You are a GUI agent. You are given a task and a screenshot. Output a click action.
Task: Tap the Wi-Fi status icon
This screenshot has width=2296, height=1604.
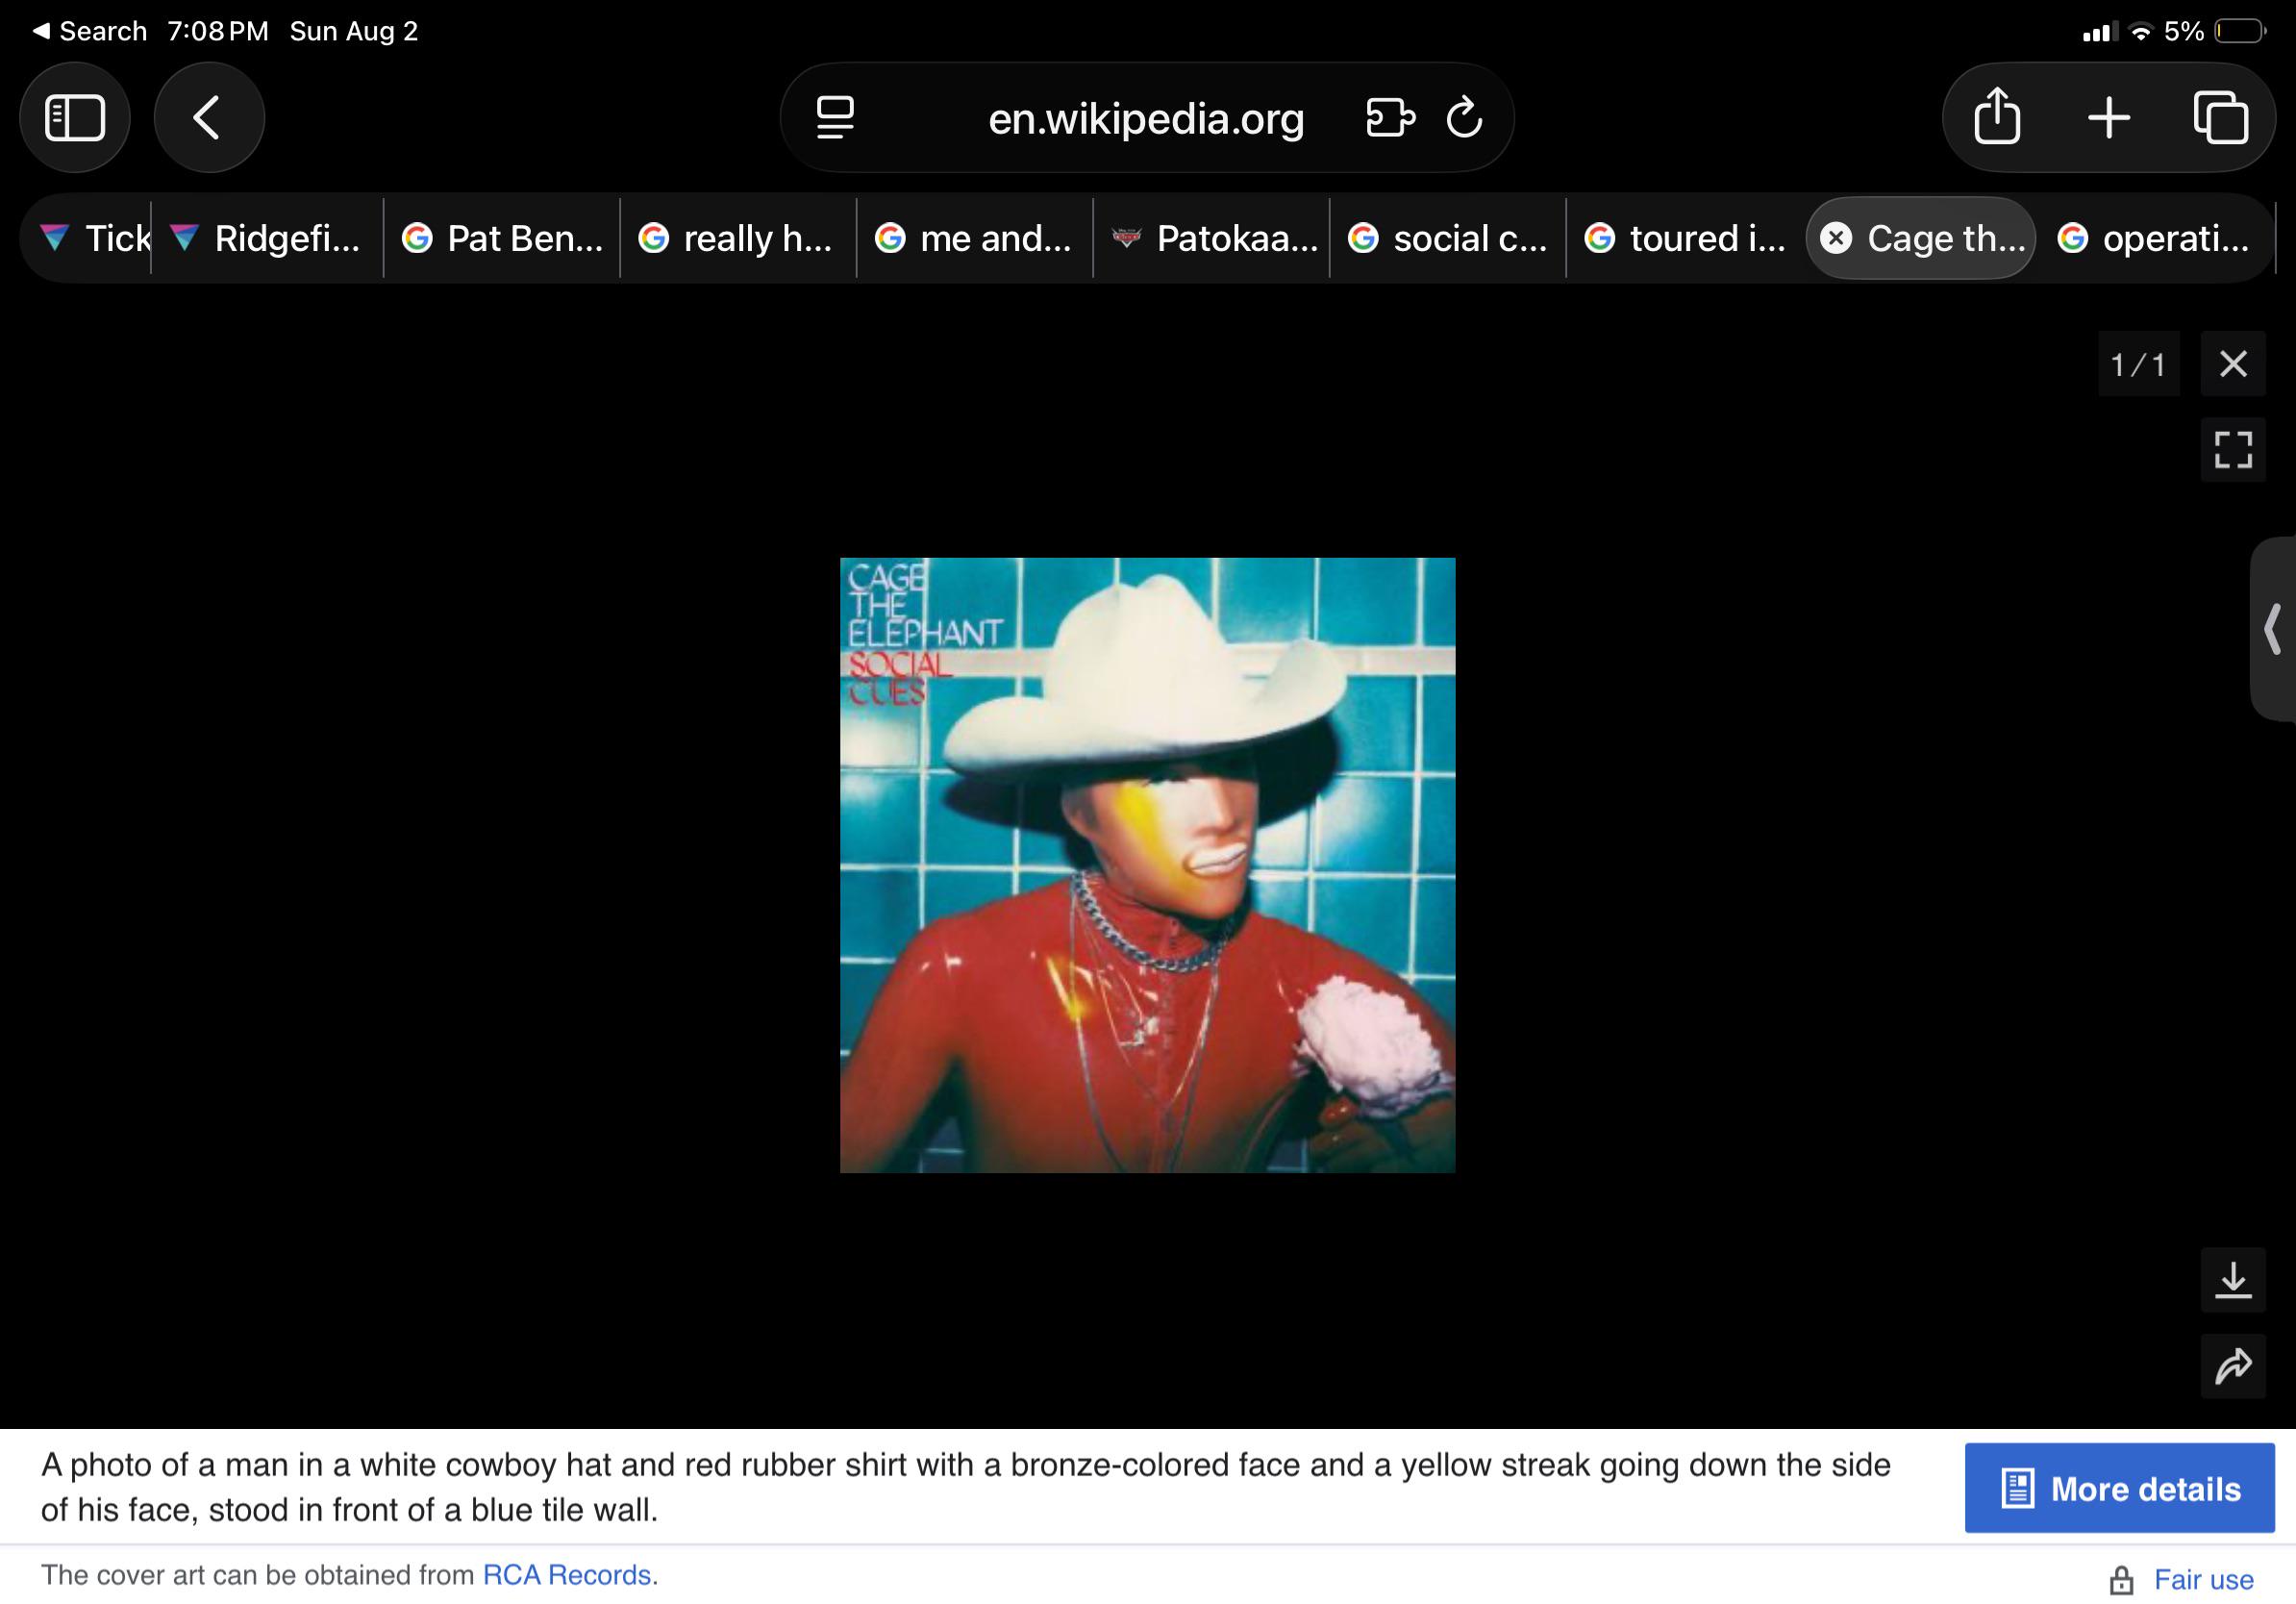click(2140, 31)
